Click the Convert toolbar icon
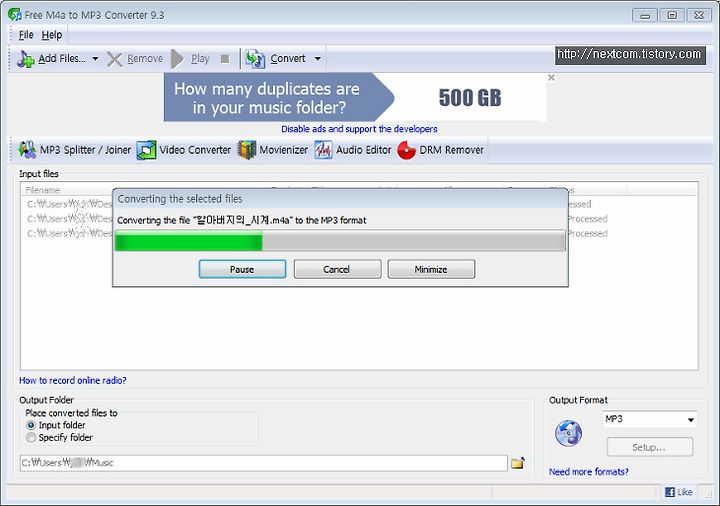Image resolution: width=720 pixels, height=506 pixels. pos(255,59)
